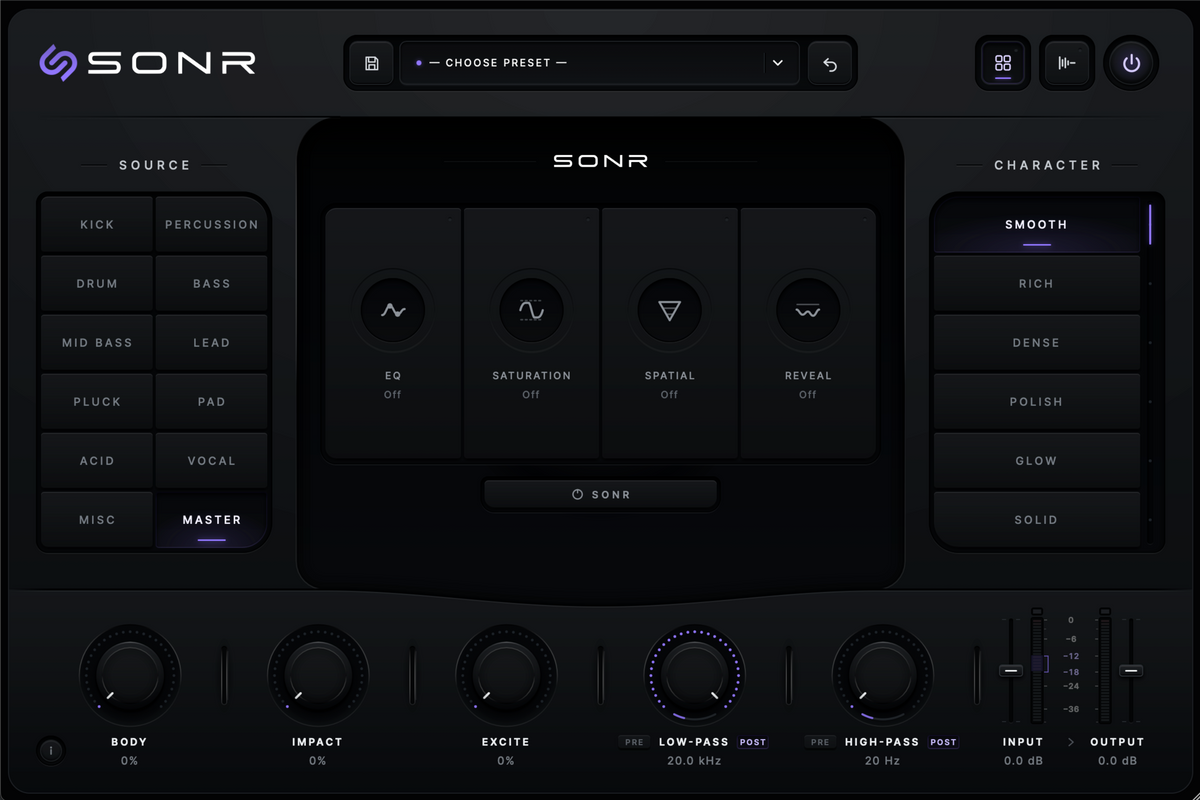Viewport: 1200px width, 800px height.
Task: Click the Excite knob
Action: coord(505,675)
